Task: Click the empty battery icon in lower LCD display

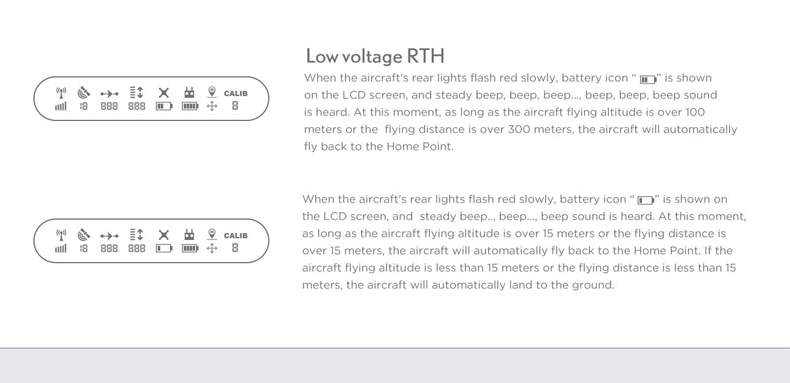Action: click(164, 248)
